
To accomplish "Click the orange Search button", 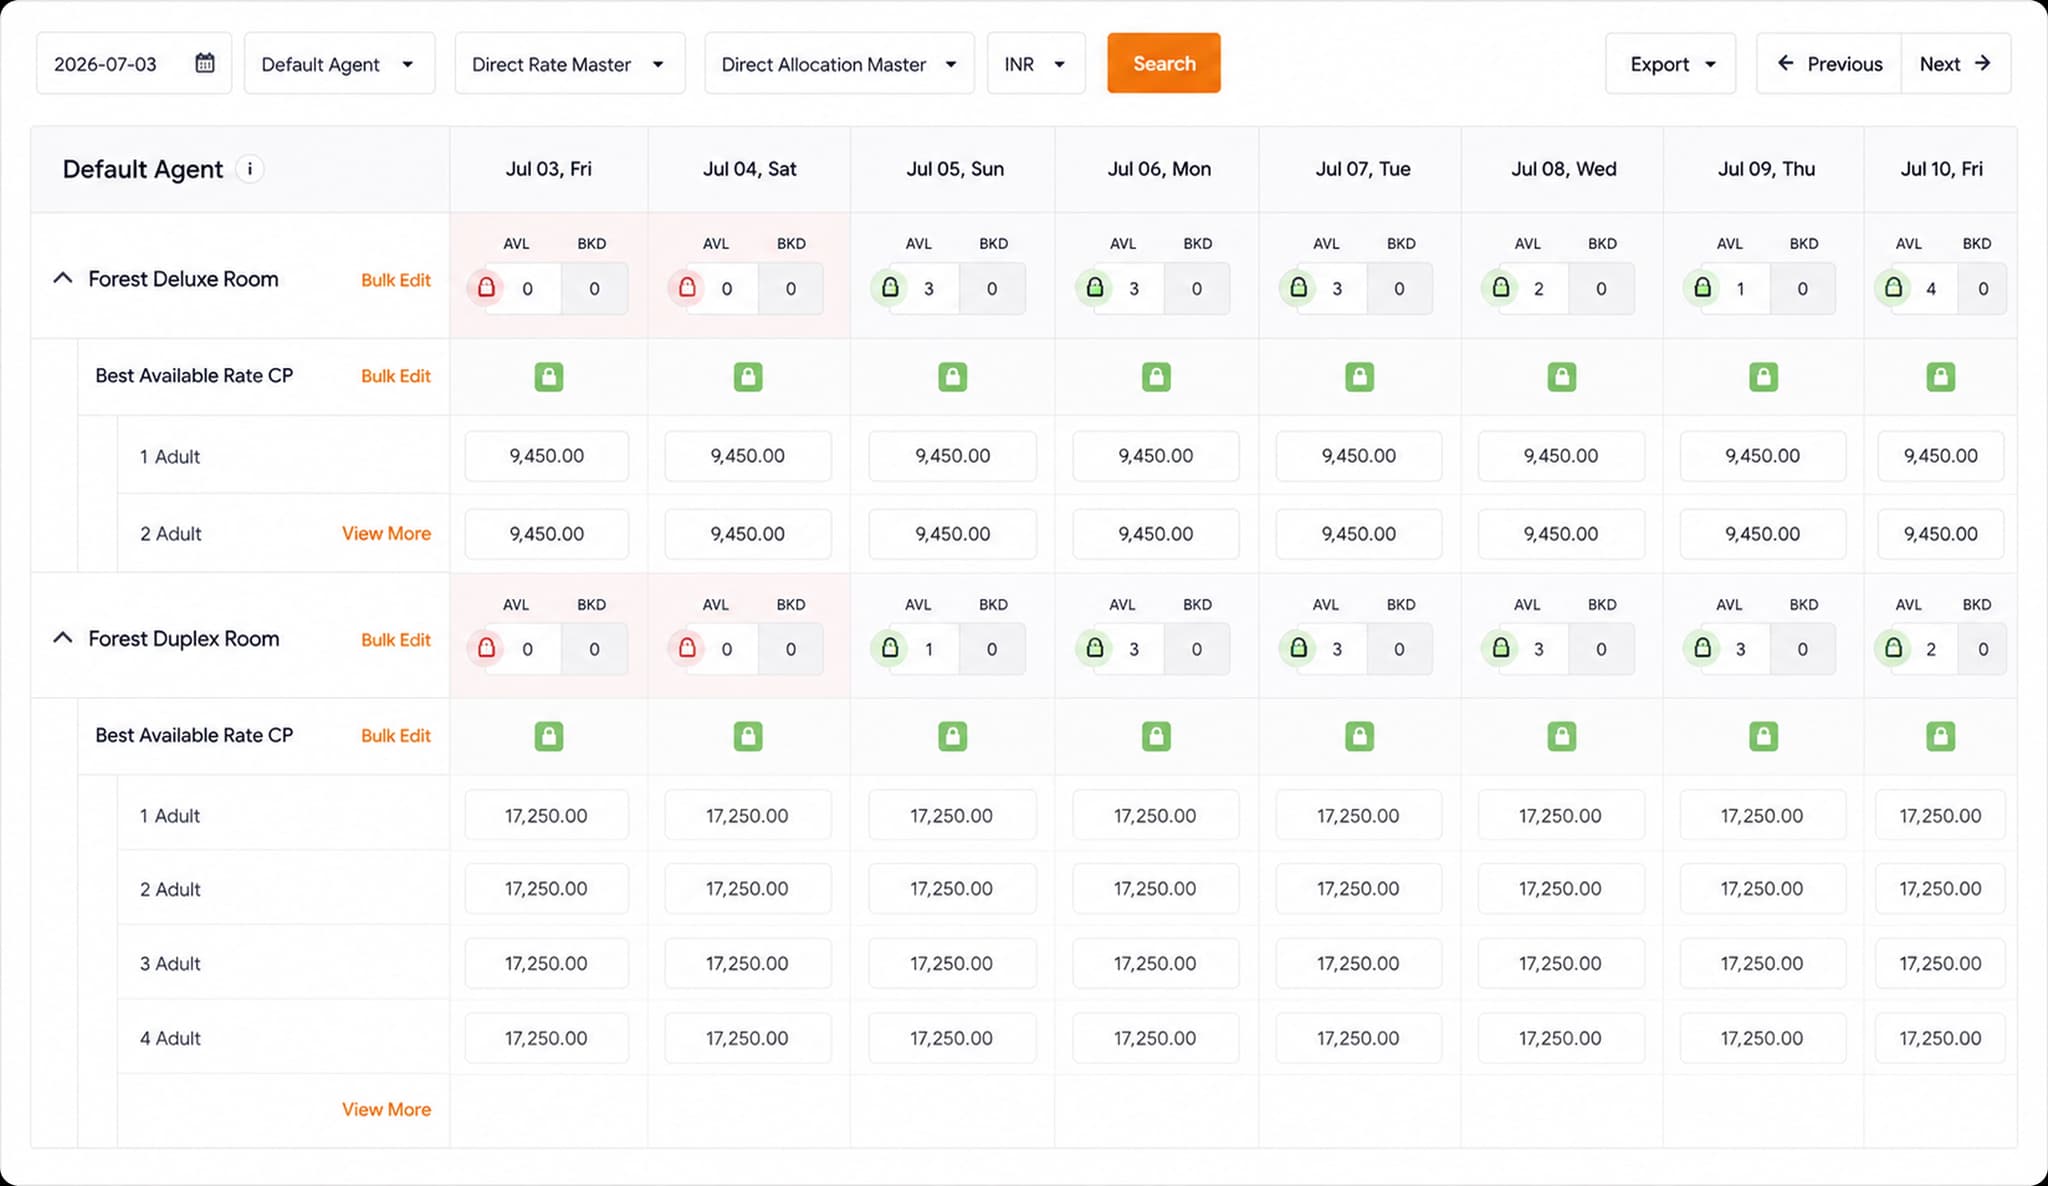I will pyautogui.click(x=1164, y=63).
